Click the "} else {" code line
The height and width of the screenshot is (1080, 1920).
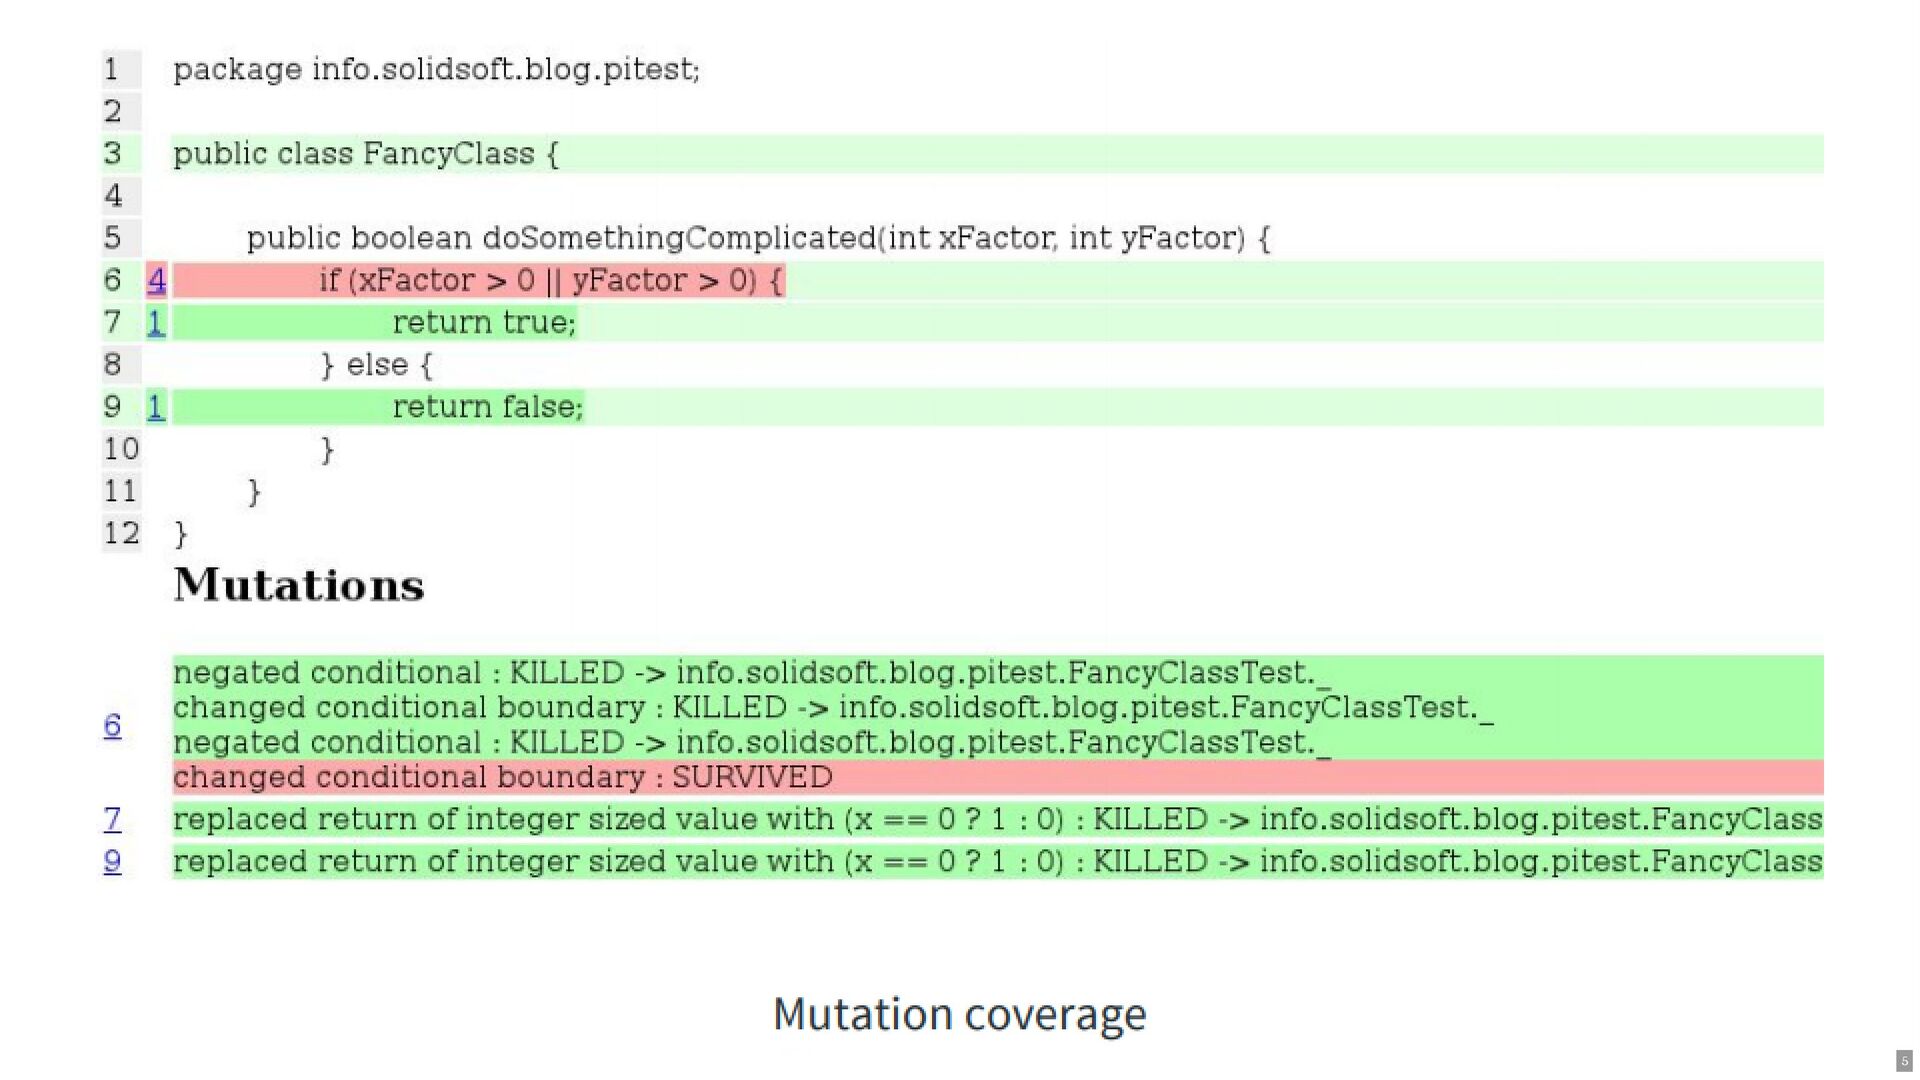pos(377,365)
